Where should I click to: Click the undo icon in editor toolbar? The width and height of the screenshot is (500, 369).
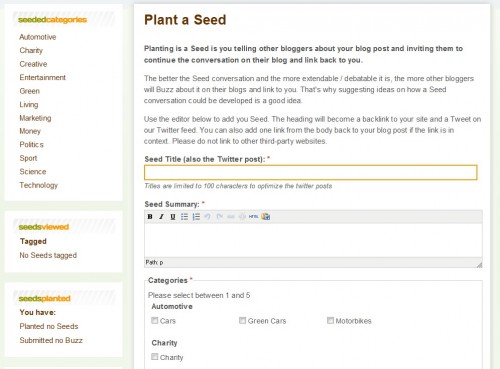[207, 217]
